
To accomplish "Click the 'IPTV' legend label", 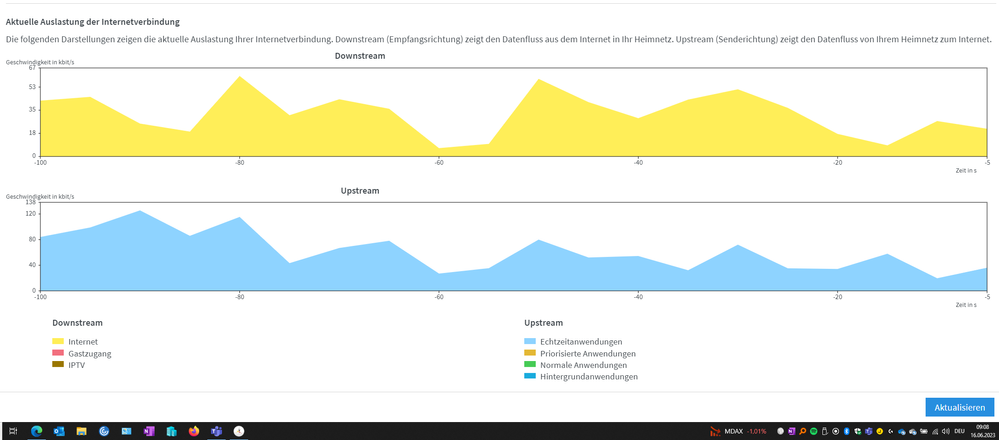I will click(x=76, y=365).
